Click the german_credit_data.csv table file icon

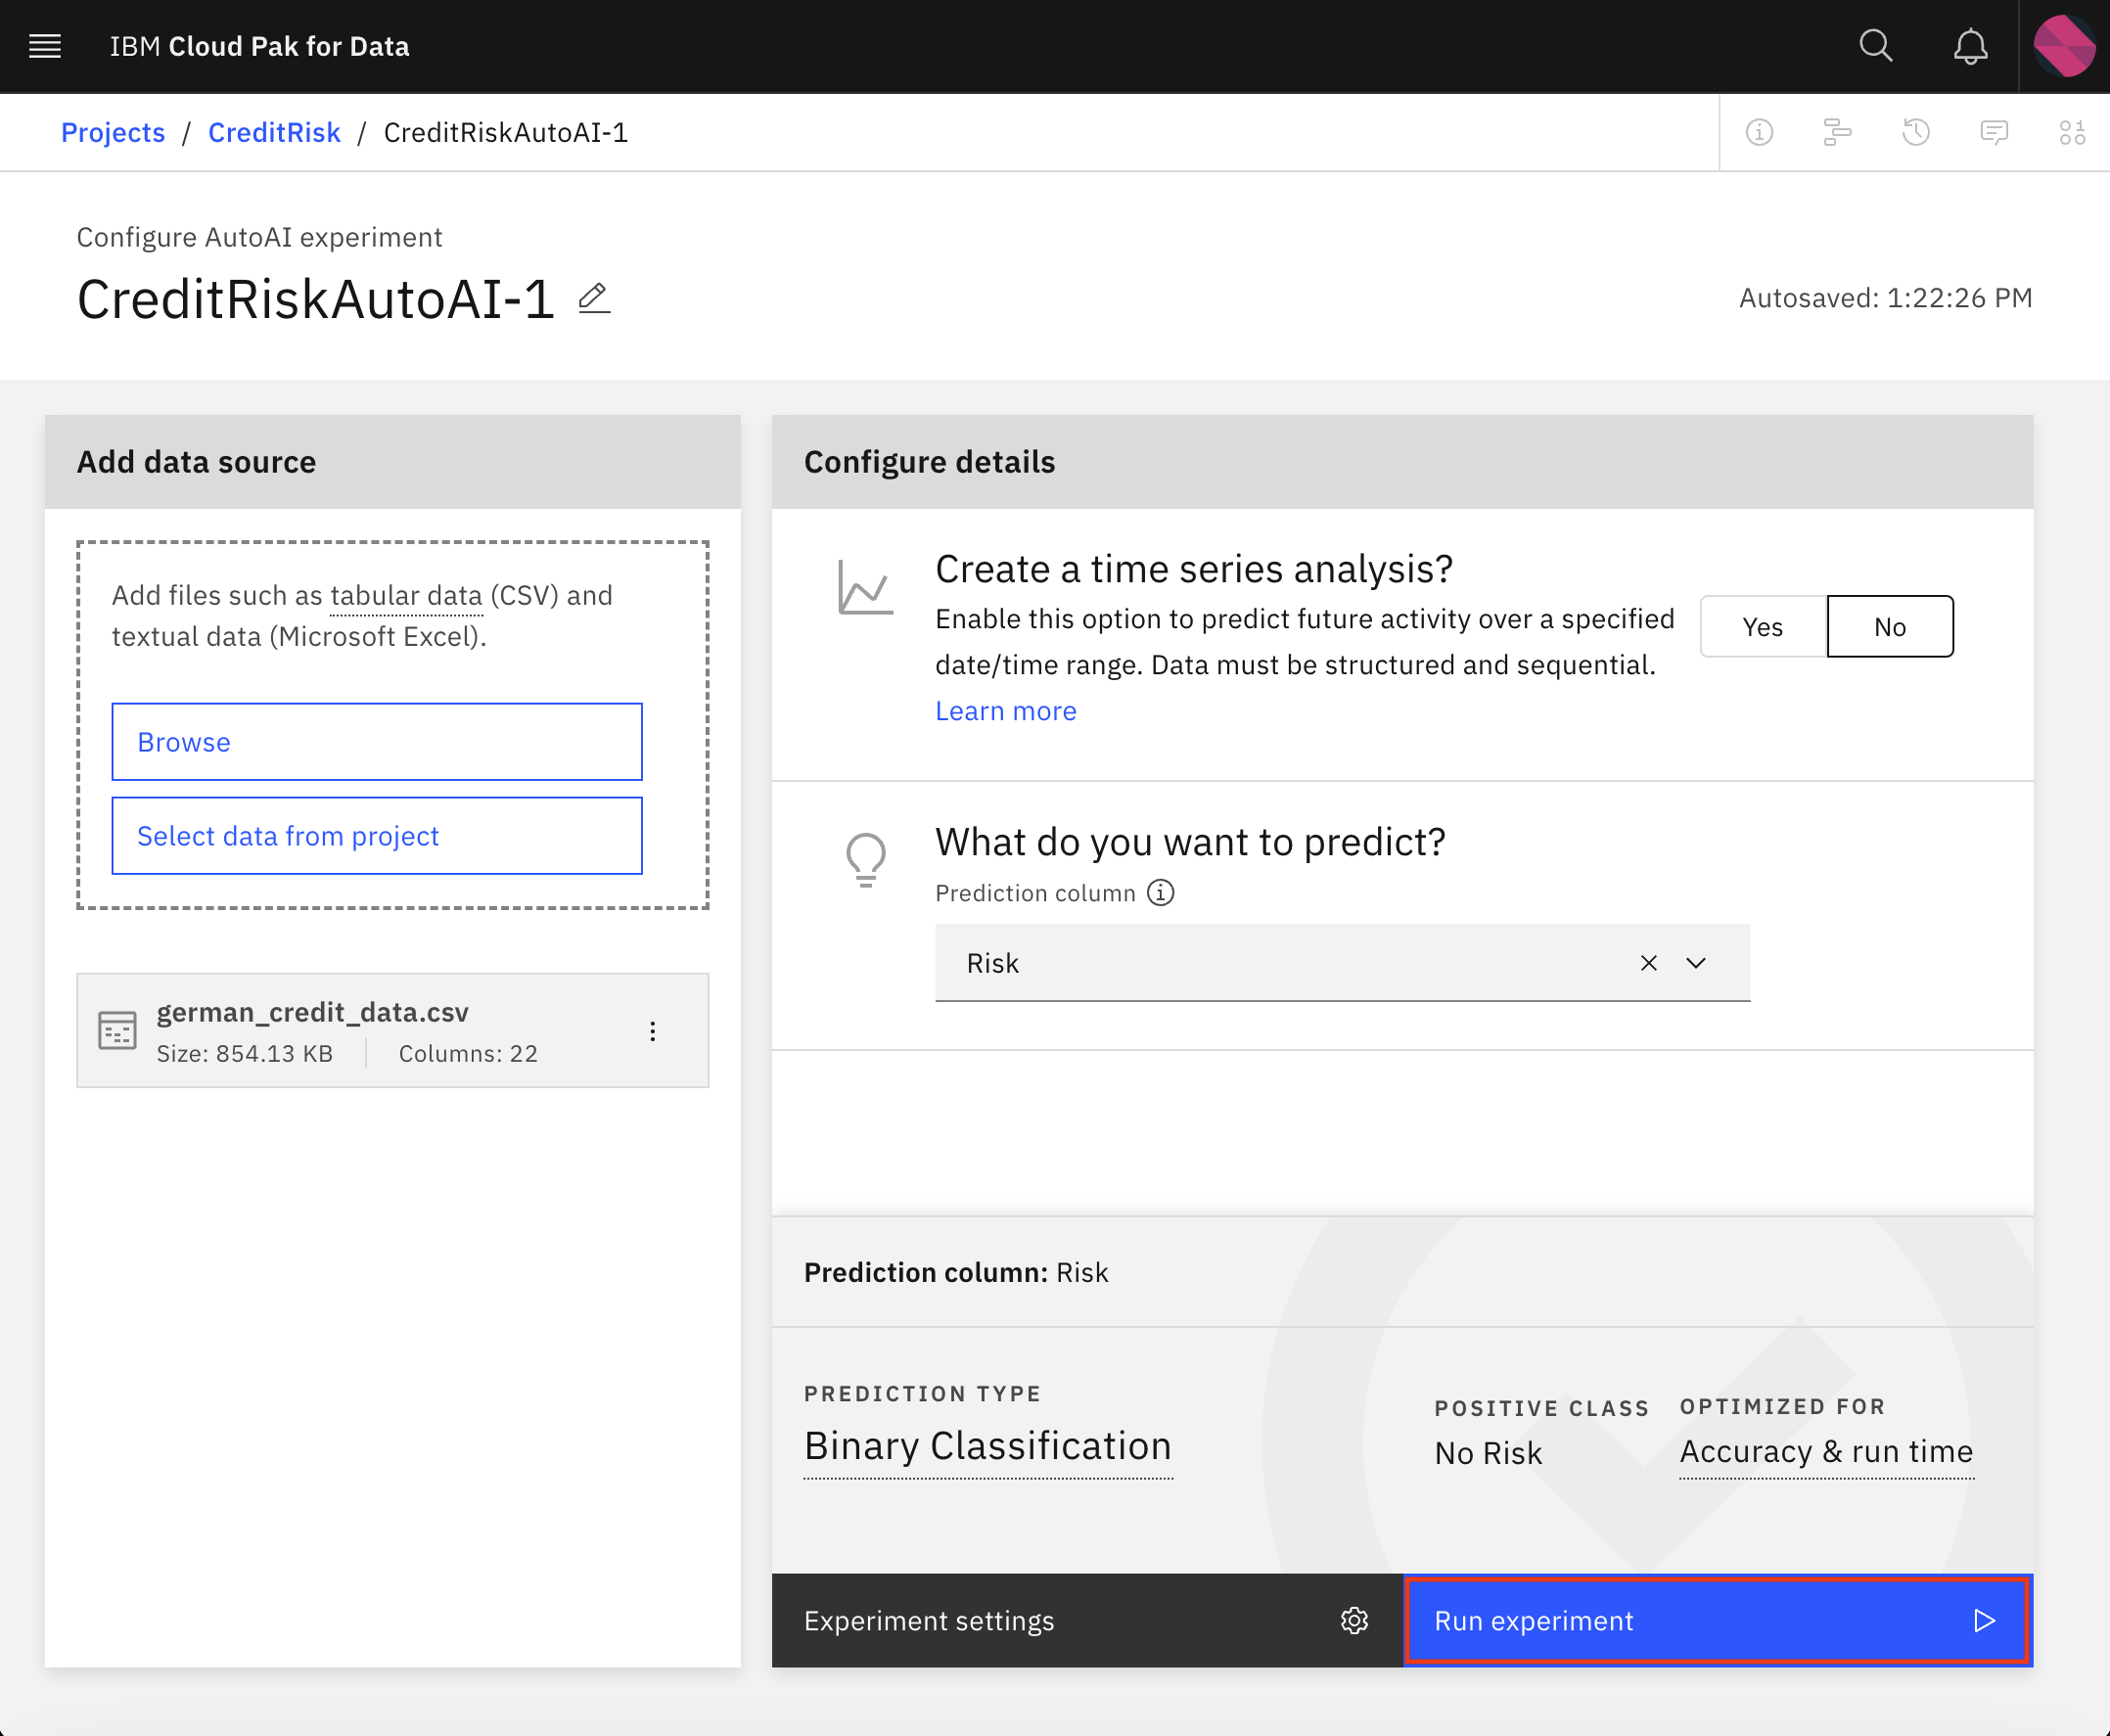117,1030
